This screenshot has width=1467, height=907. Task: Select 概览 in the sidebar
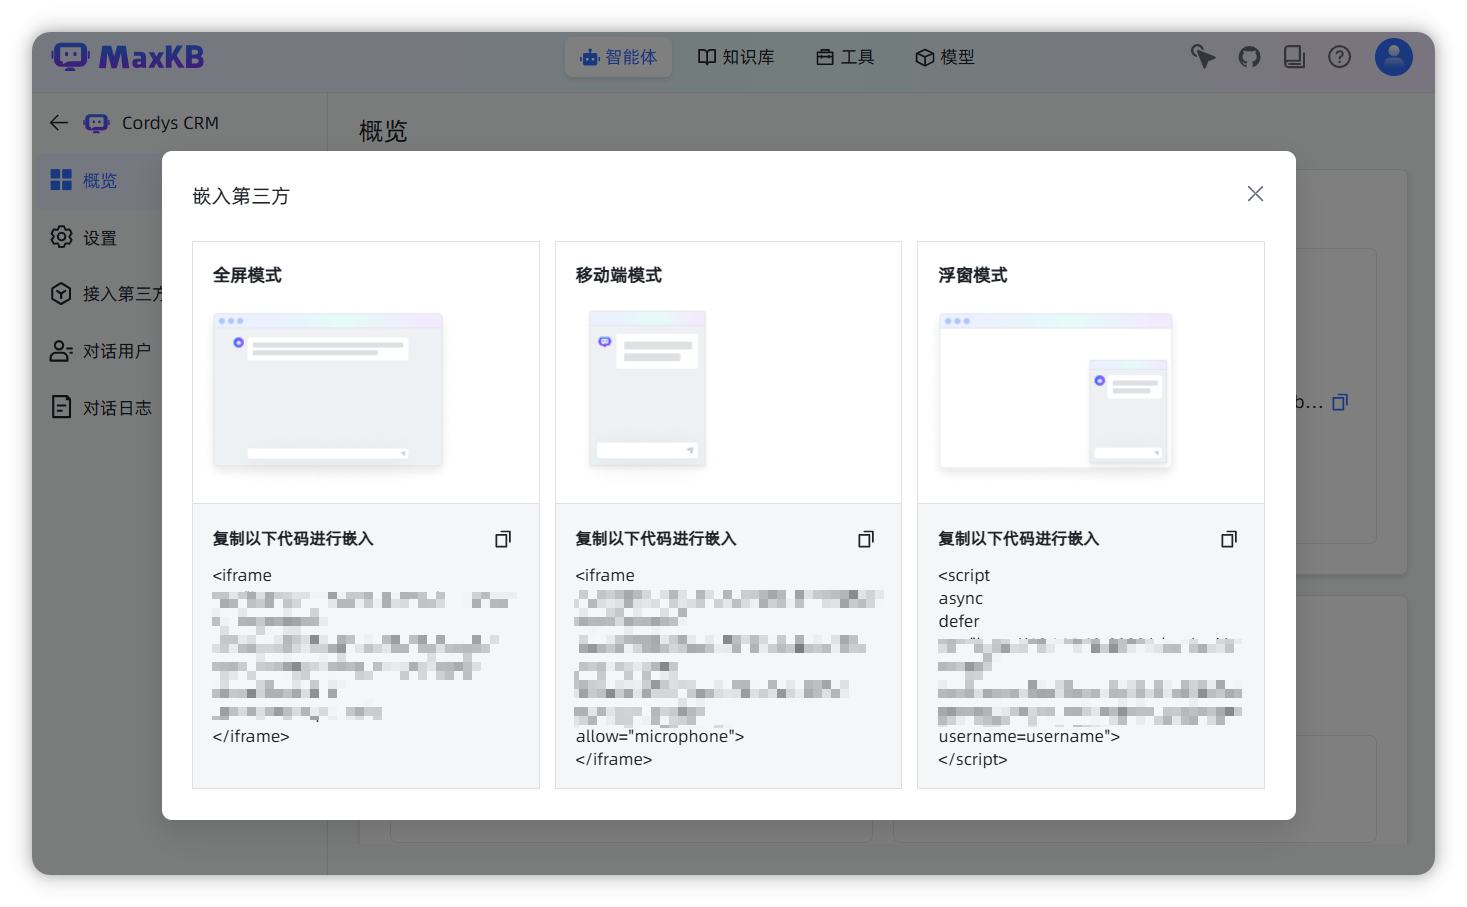100,180
